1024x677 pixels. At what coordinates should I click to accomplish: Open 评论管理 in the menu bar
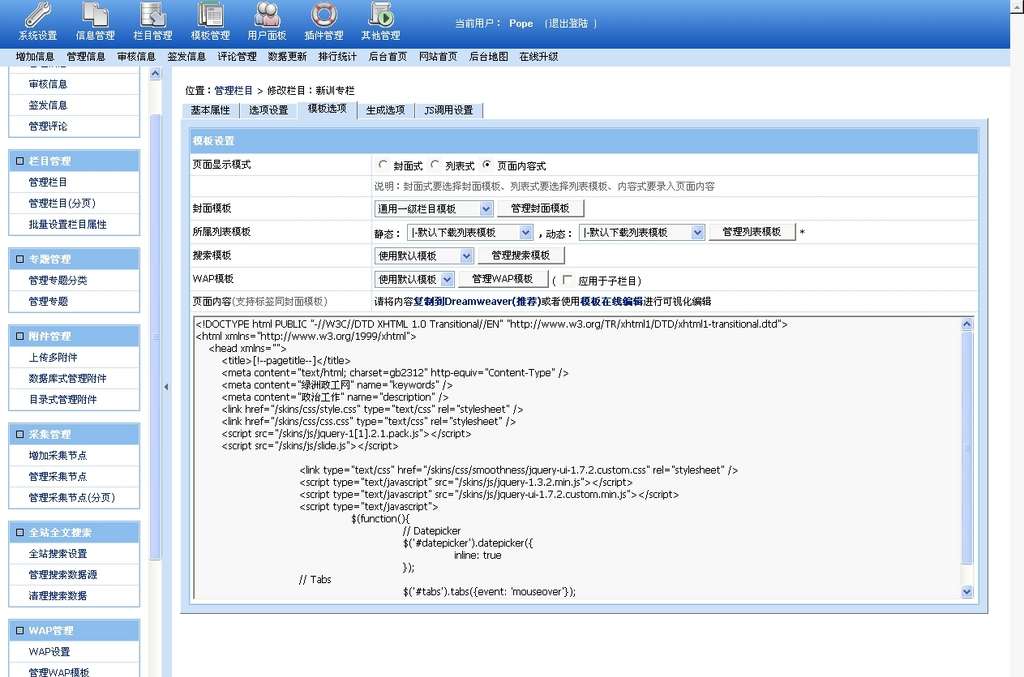pos(237,57)
